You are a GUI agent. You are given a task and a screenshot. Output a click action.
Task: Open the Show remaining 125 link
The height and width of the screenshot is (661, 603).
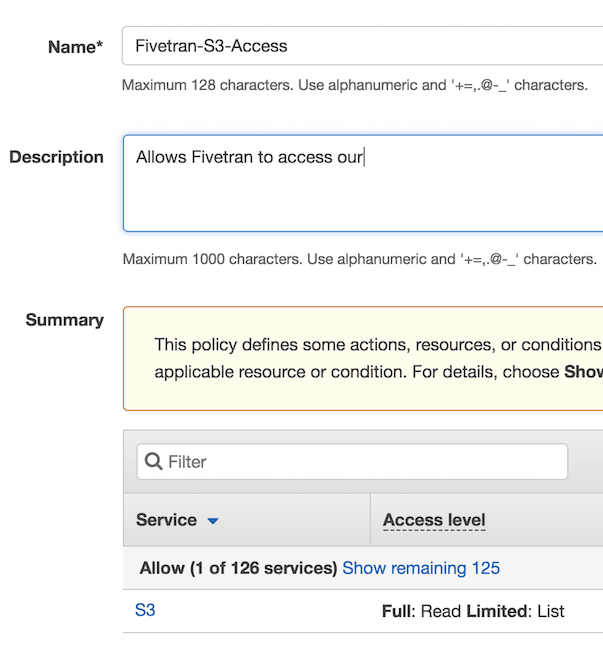point(421,568)
